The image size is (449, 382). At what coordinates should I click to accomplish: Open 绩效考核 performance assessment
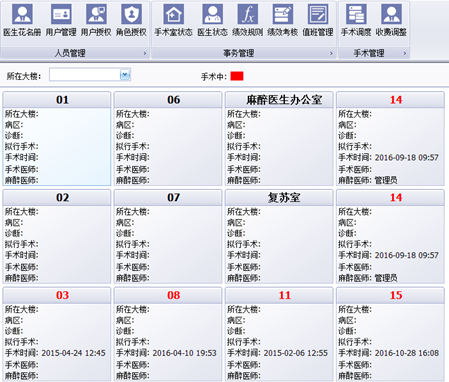pos(283,19)
